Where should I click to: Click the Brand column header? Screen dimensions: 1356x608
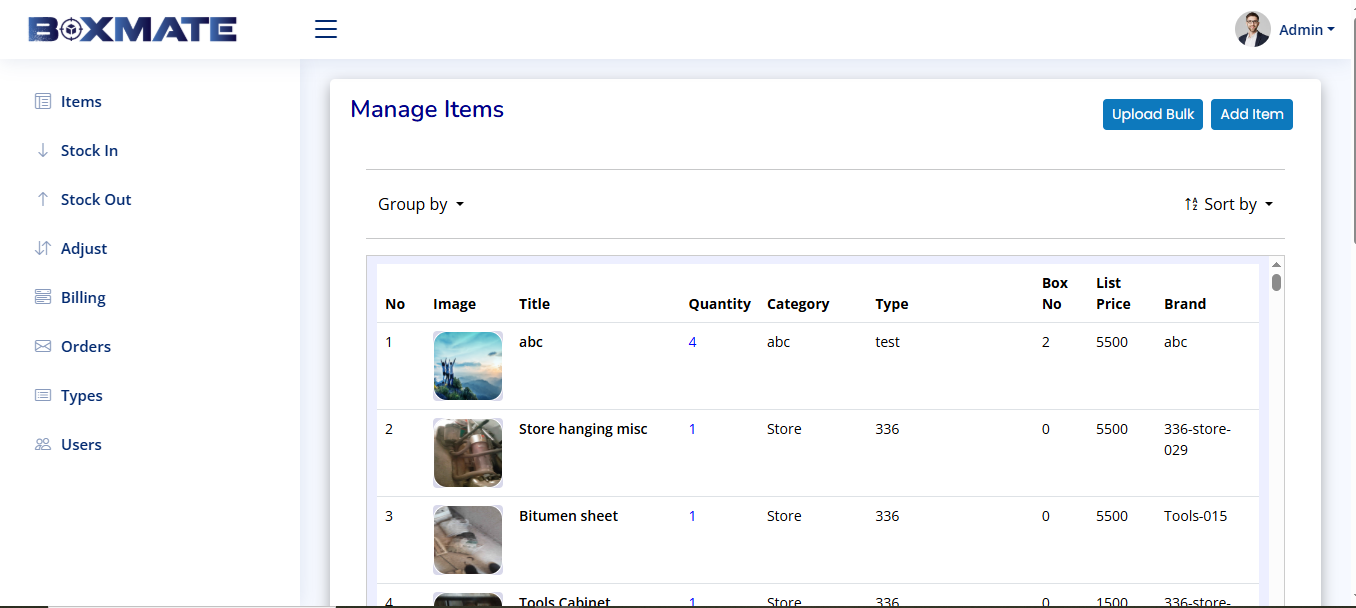1185,304
